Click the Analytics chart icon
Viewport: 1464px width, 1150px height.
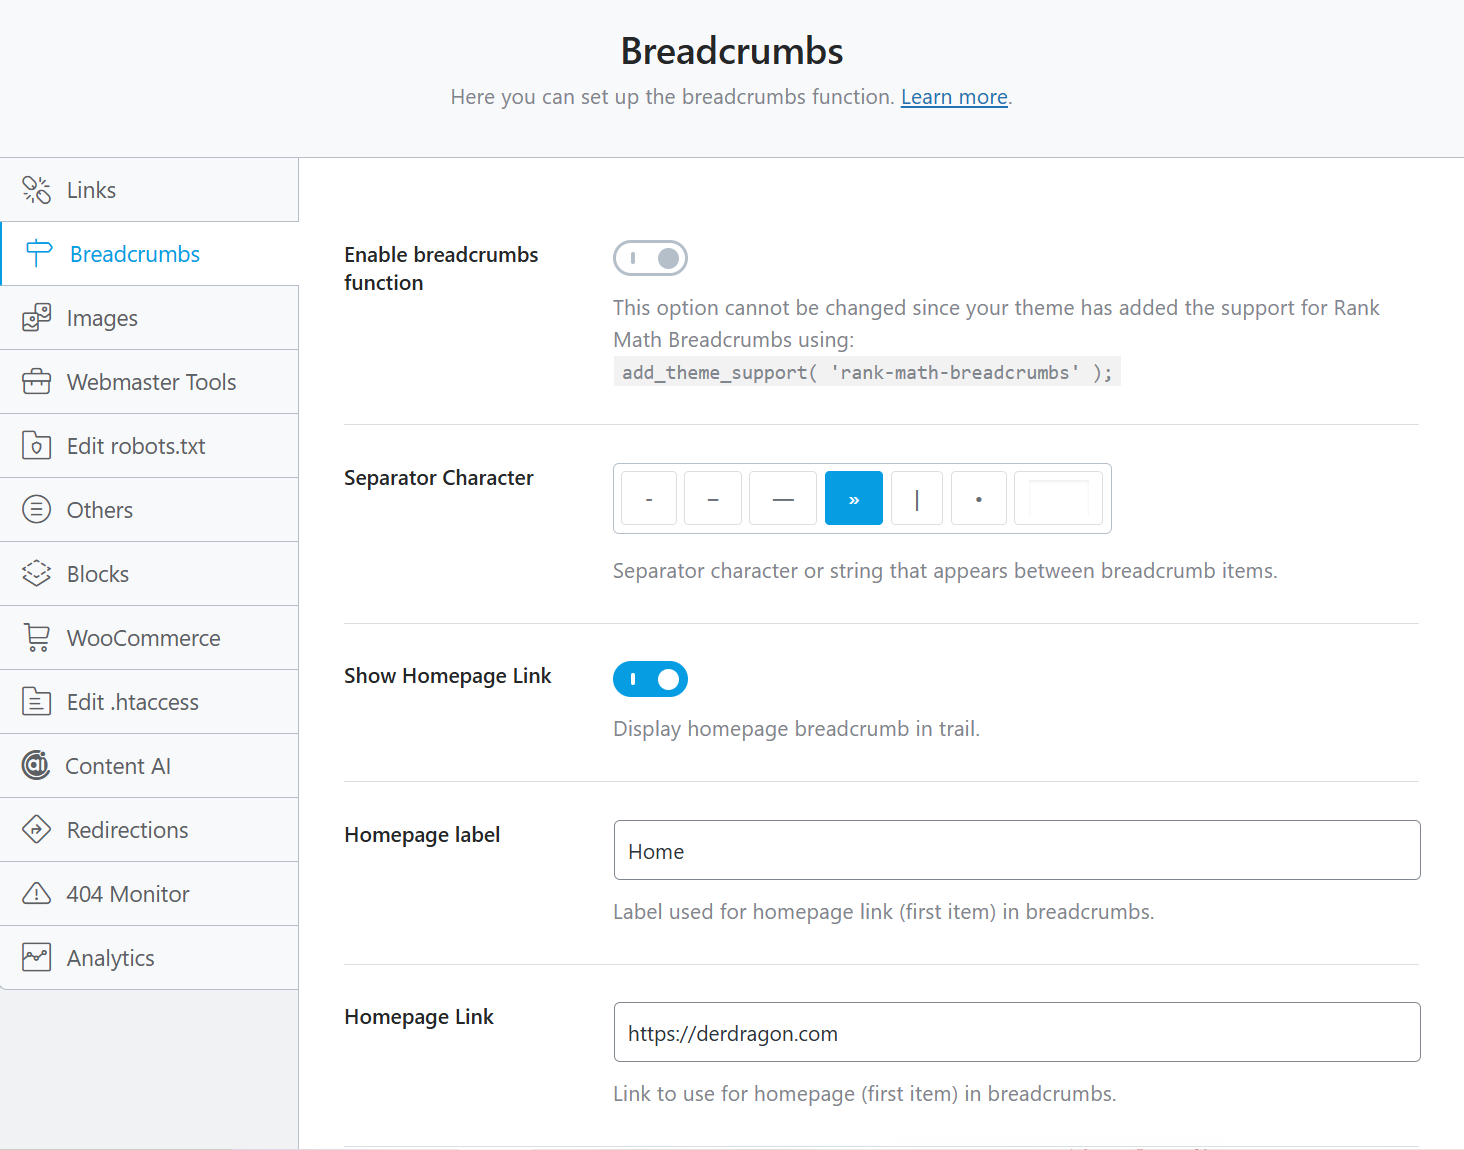(x=37, y=958)
